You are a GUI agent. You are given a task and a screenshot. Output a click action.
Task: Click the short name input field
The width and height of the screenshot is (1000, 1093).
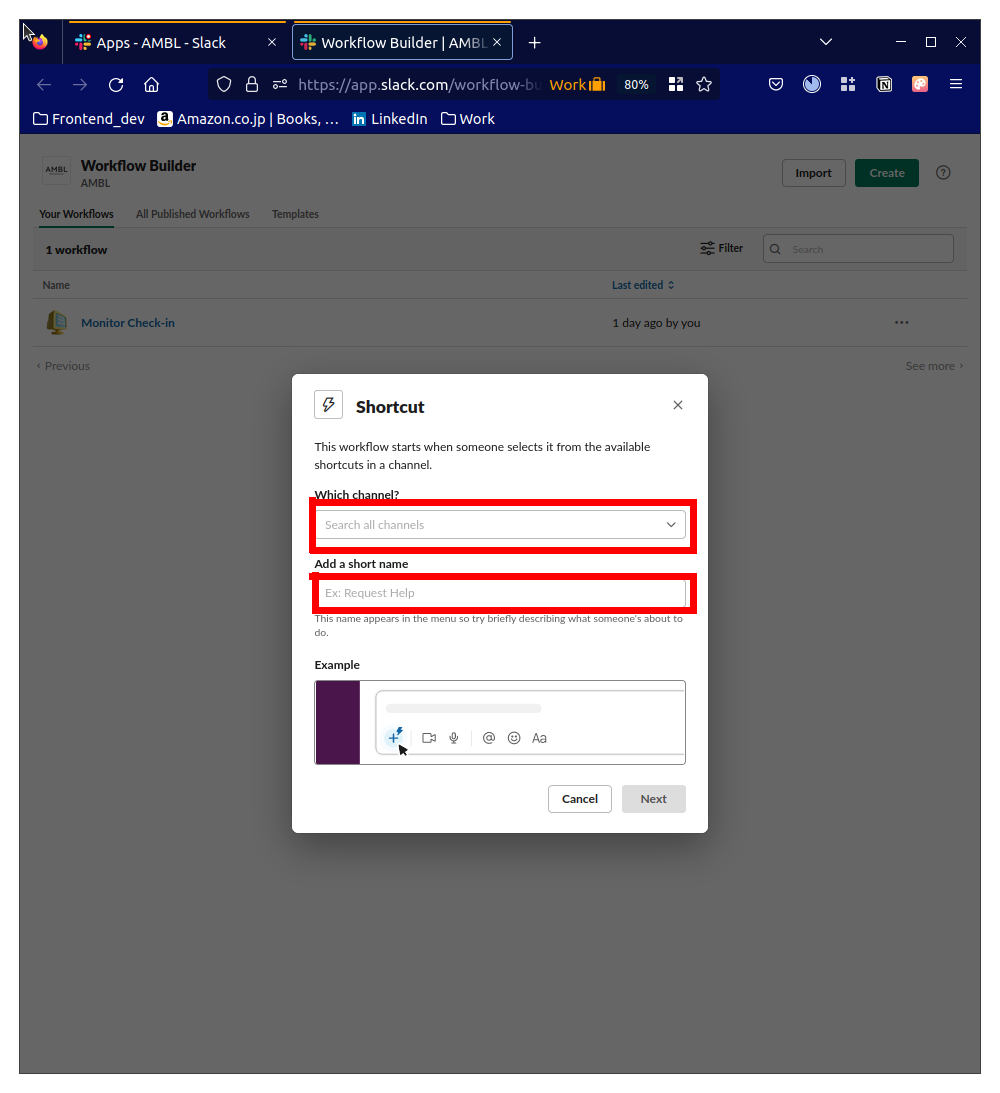click(x=500, y=592)
